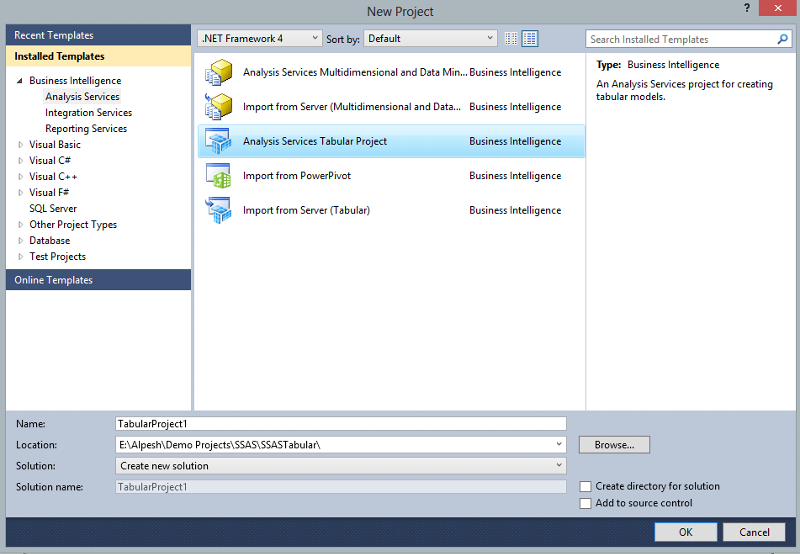The height and width of the screenshot is (554, 800).
Task: Click the search magnifier icon
Action: (x=782, y=39)
